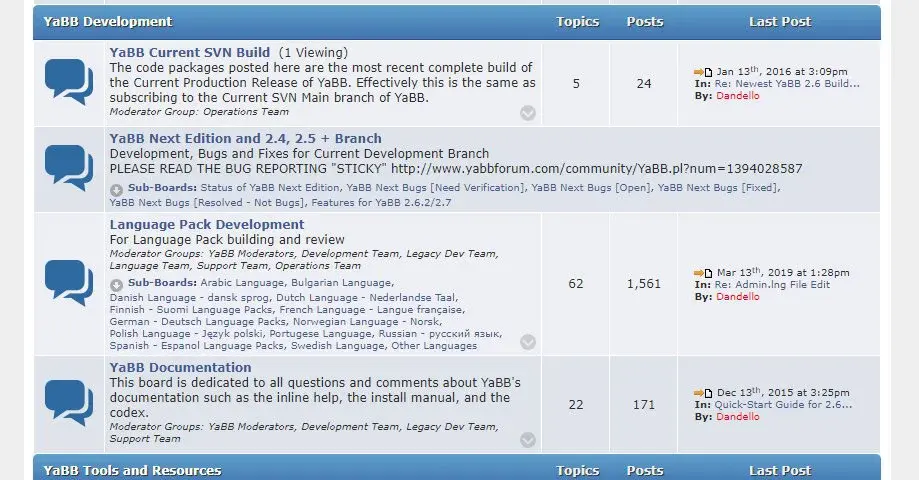The height and width of the screenshot is (480, 919).
Task: Open YaBB Current SVN Build board
Action: [189, 52]
